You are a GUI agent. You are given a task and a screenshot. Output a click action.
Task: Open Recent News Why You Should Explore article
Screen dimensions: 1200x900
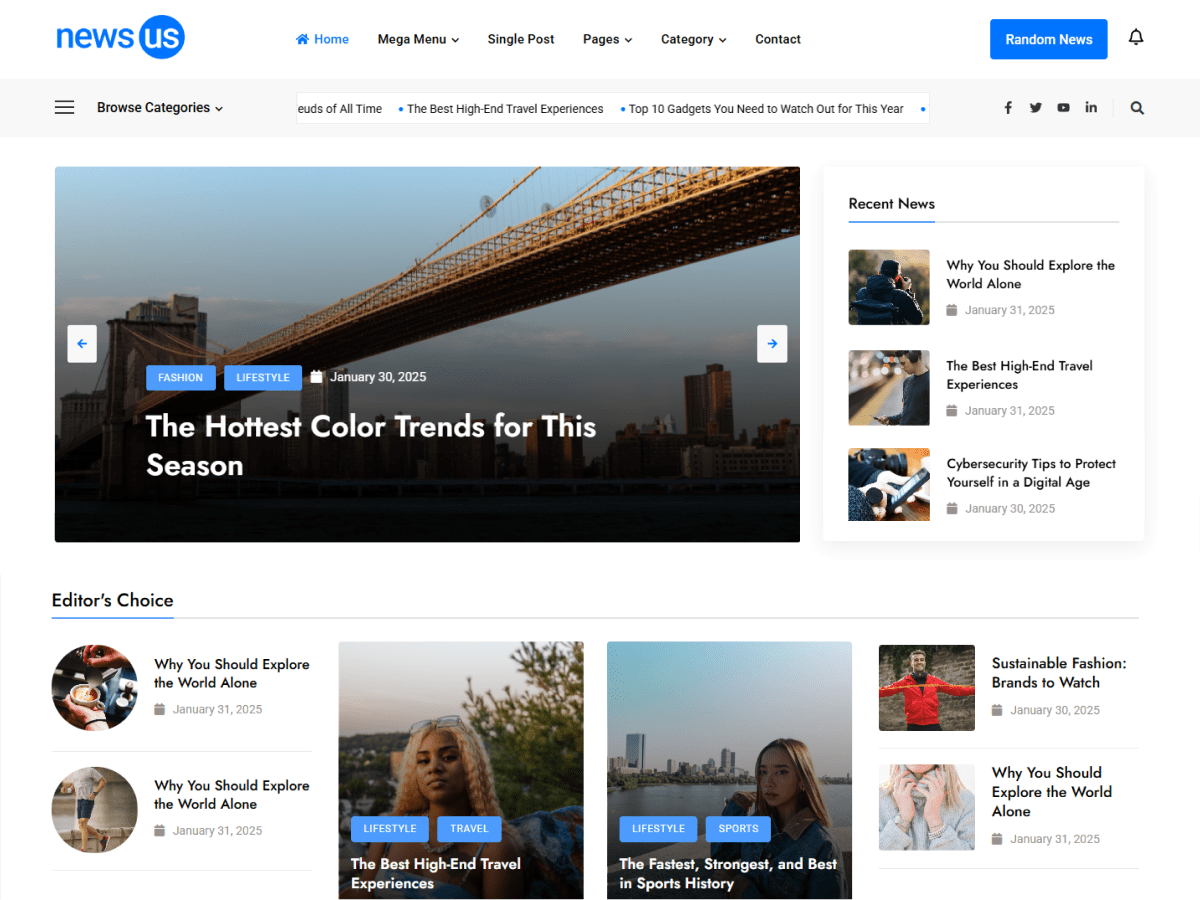[1031, 274]
